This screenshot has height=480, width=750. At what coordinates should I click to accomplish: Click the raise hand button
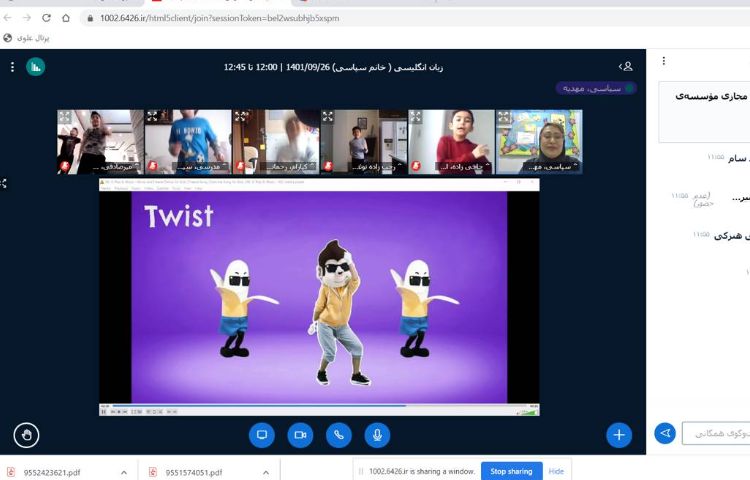pos(26,434)
